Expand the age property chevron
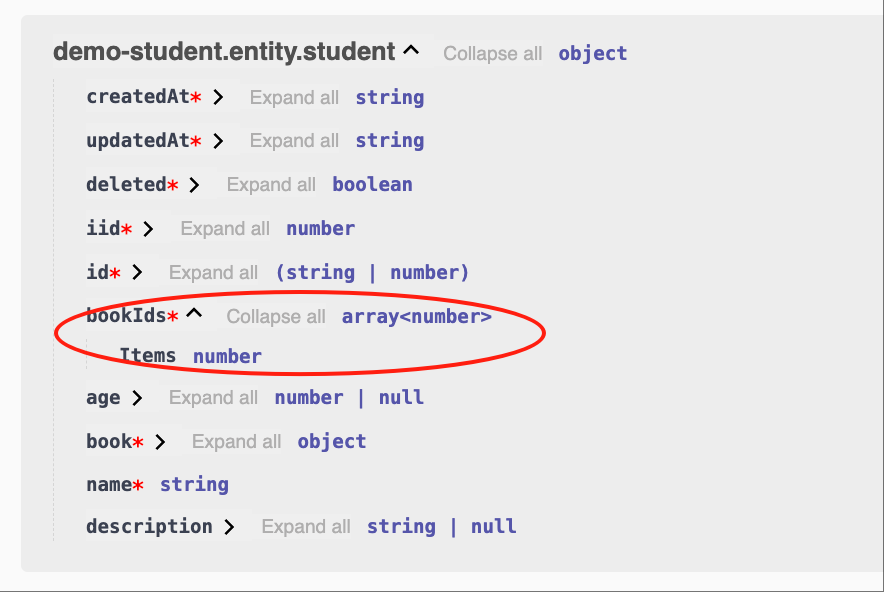Image resolution: width=884 pixels, height=592 pixels. tap(137, 398)
